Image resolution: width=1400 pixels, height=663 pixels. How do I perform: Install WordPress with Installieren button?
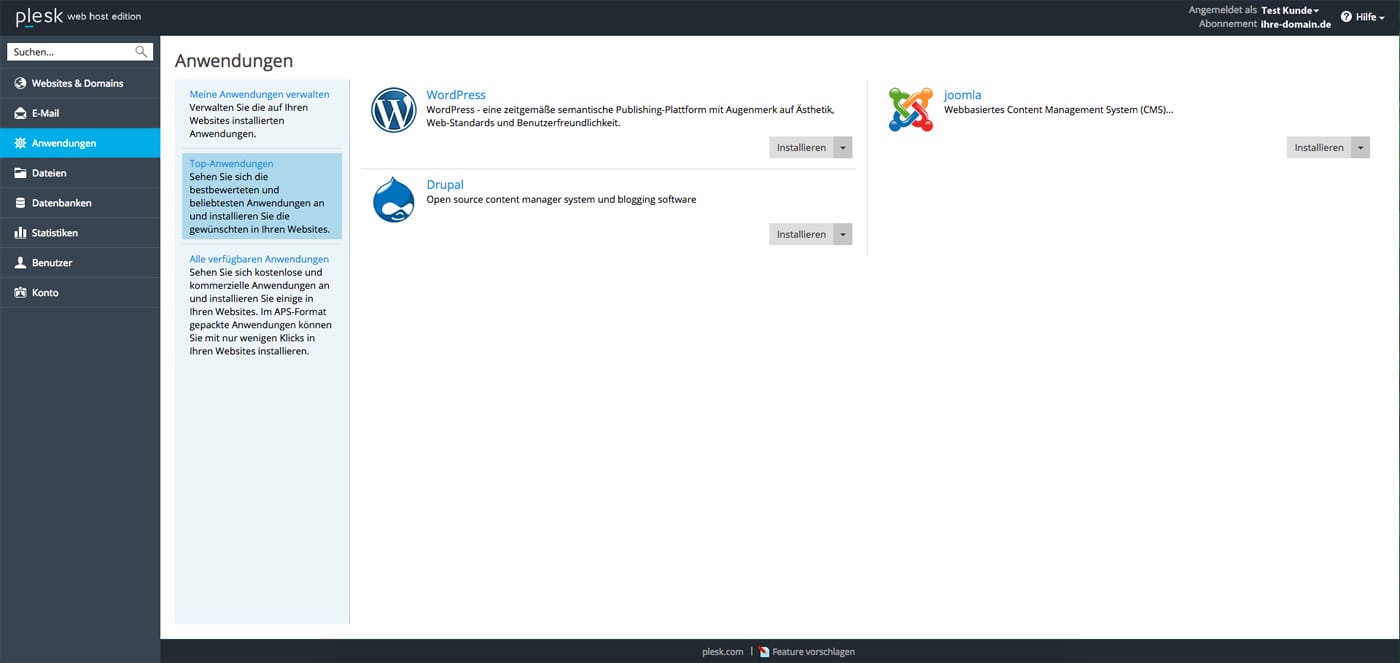point(801,147)
